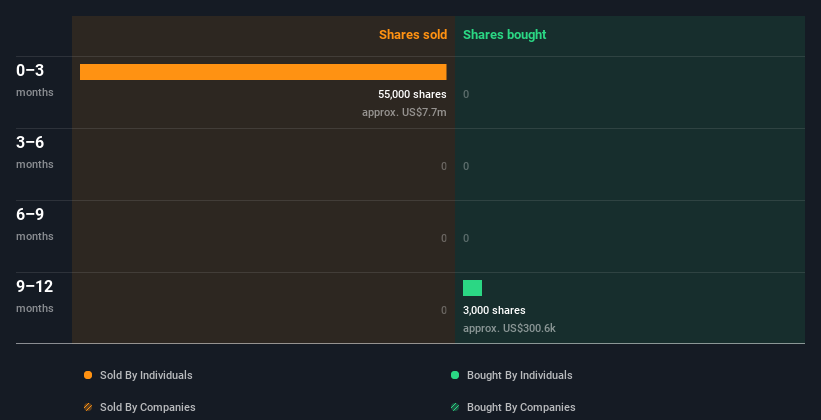This screenshot has height=420, width=821.
Task: Click the striped Sold By Companies icon
Action: pos(88,407)
